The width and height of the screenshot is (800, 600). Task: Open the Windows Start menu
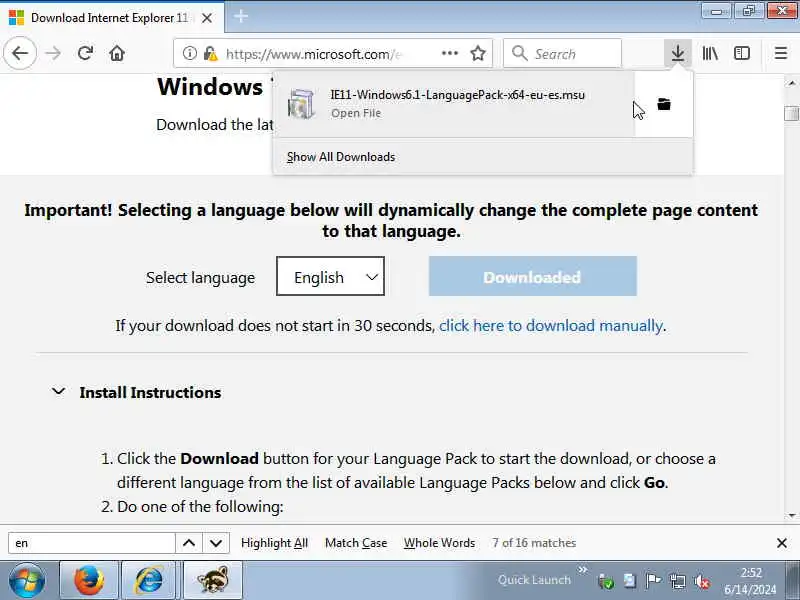(27, 580)
